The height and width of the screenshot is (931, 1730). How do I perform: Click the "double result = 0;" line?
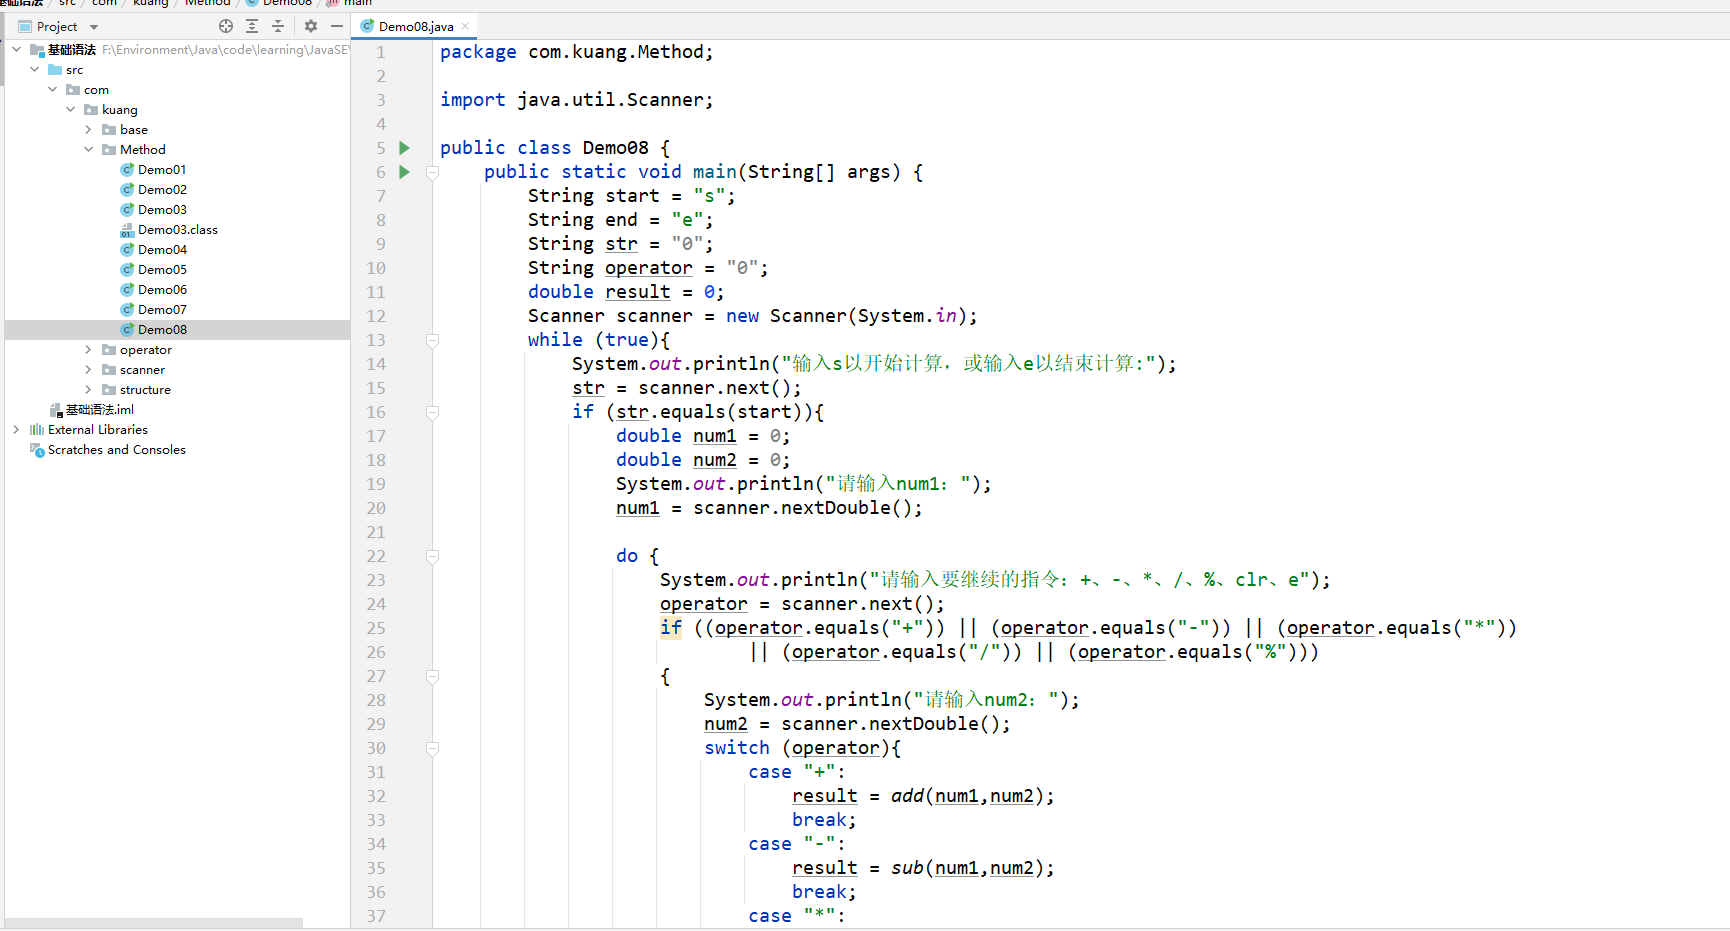point(626,292)
